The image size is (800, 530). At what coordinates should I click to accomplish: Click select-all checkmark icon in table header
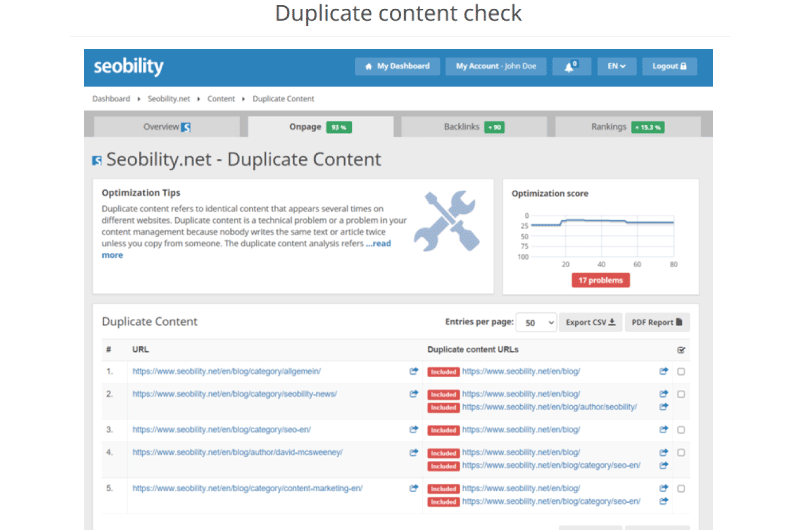click(681, 350)
